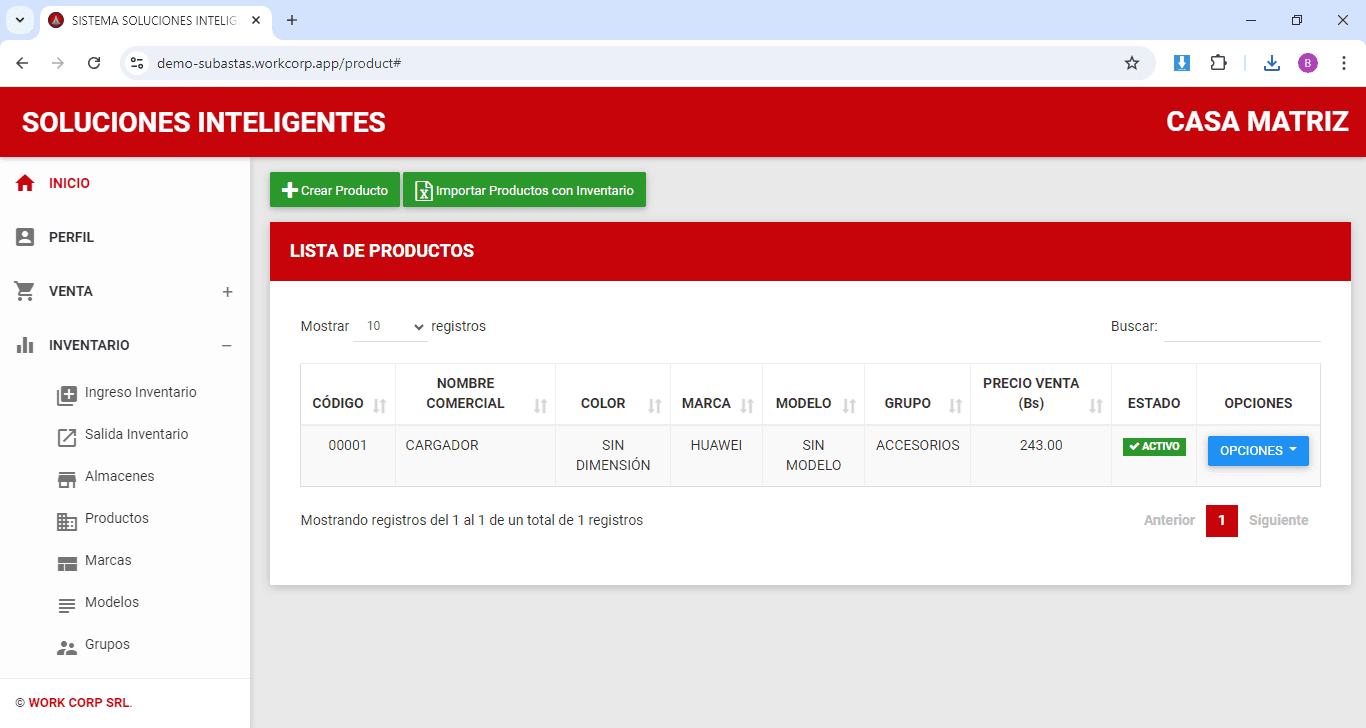Click the Modelos lines icon
Viewport: 1366px width, 728px height.
67,605
